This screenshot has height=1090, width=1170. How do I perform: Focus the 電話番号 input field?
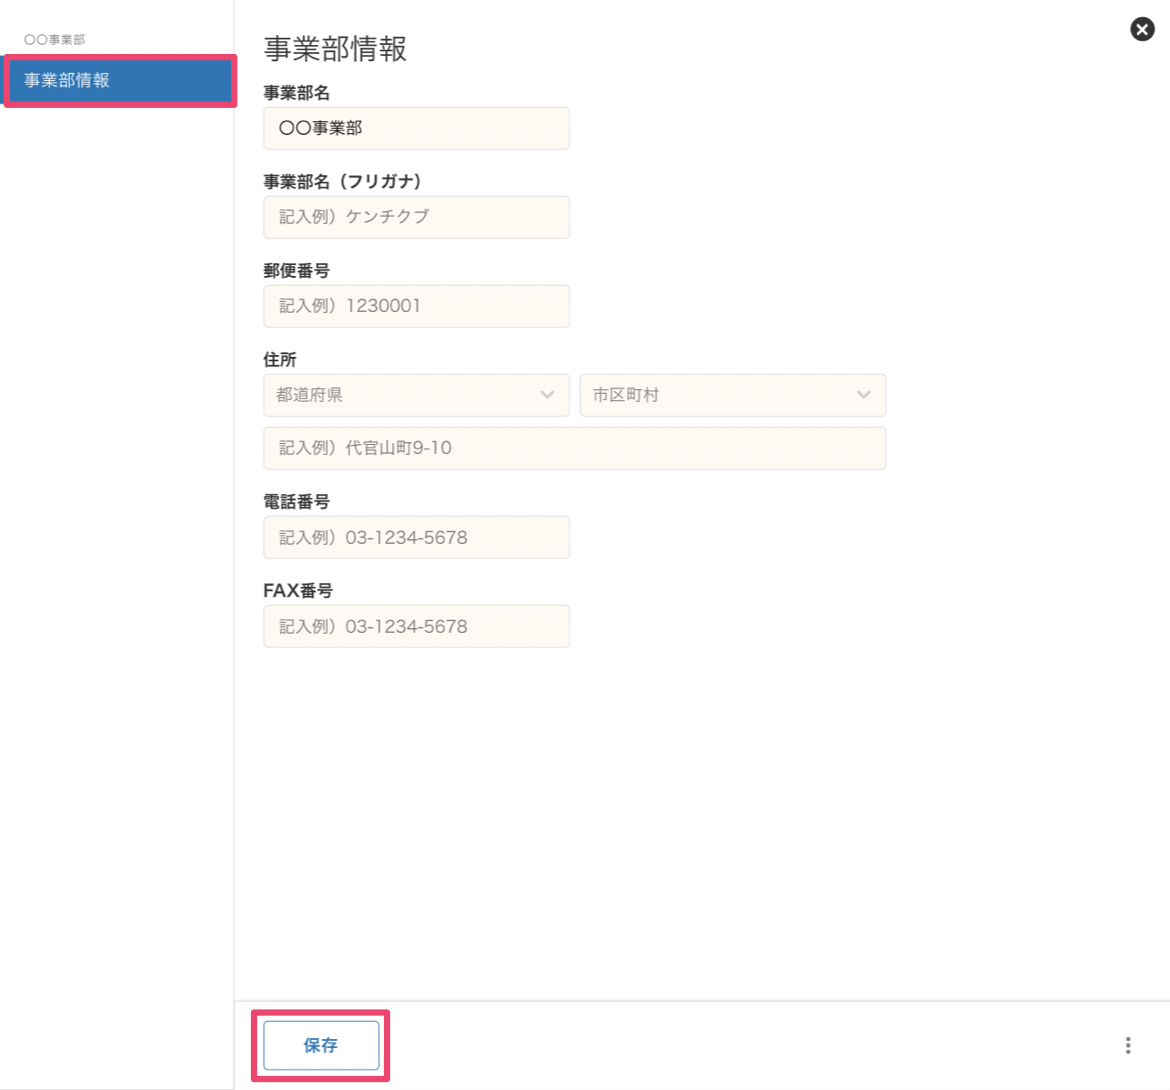(416, 537)
